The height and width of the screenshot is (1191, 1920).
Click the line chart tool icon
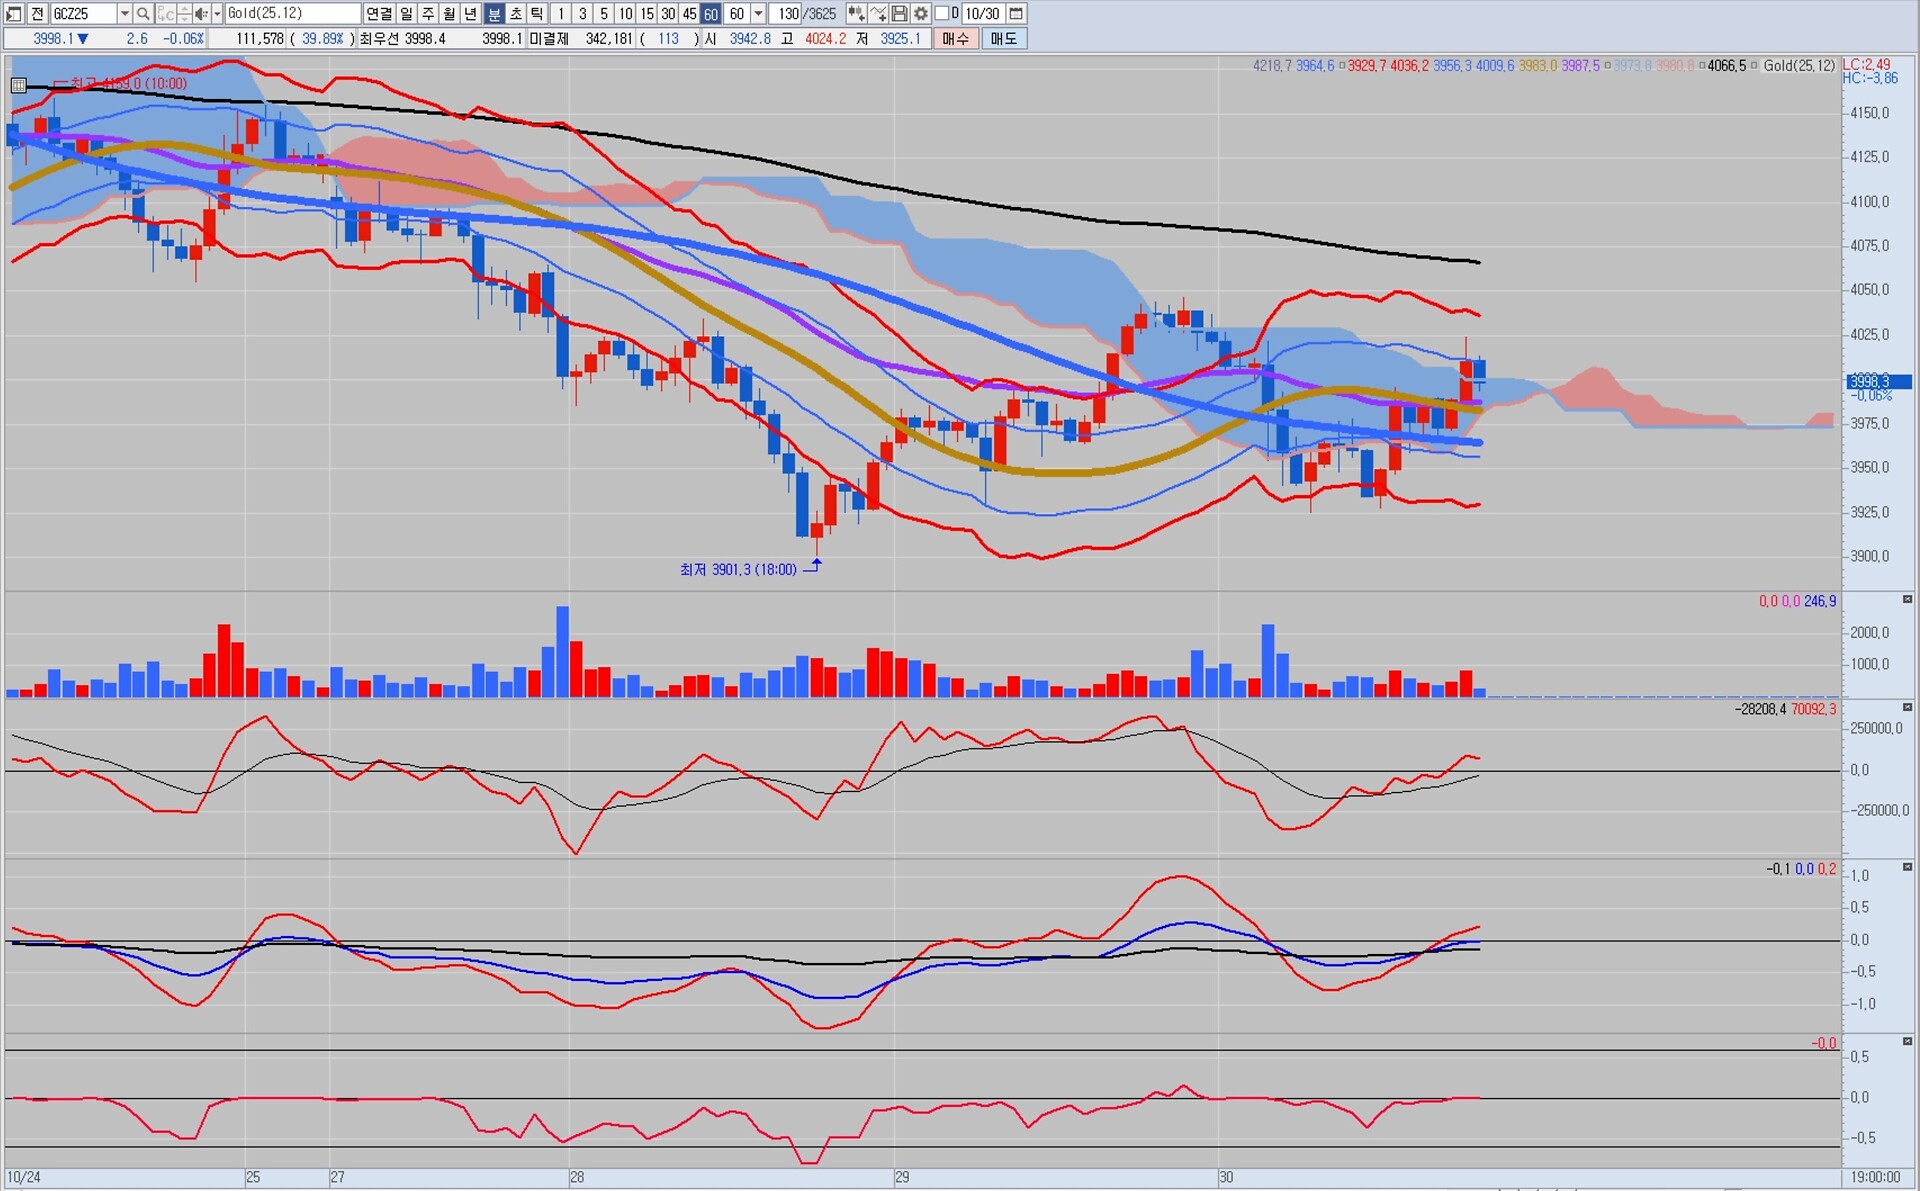coord(878,13)
